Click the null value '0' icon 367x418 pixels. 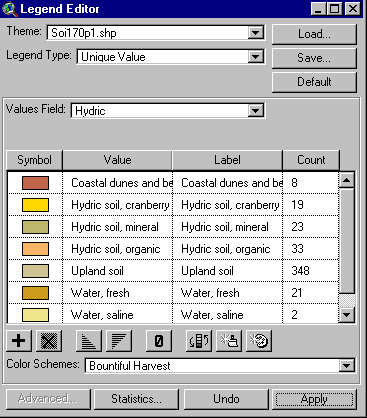(x=159, y=341)
